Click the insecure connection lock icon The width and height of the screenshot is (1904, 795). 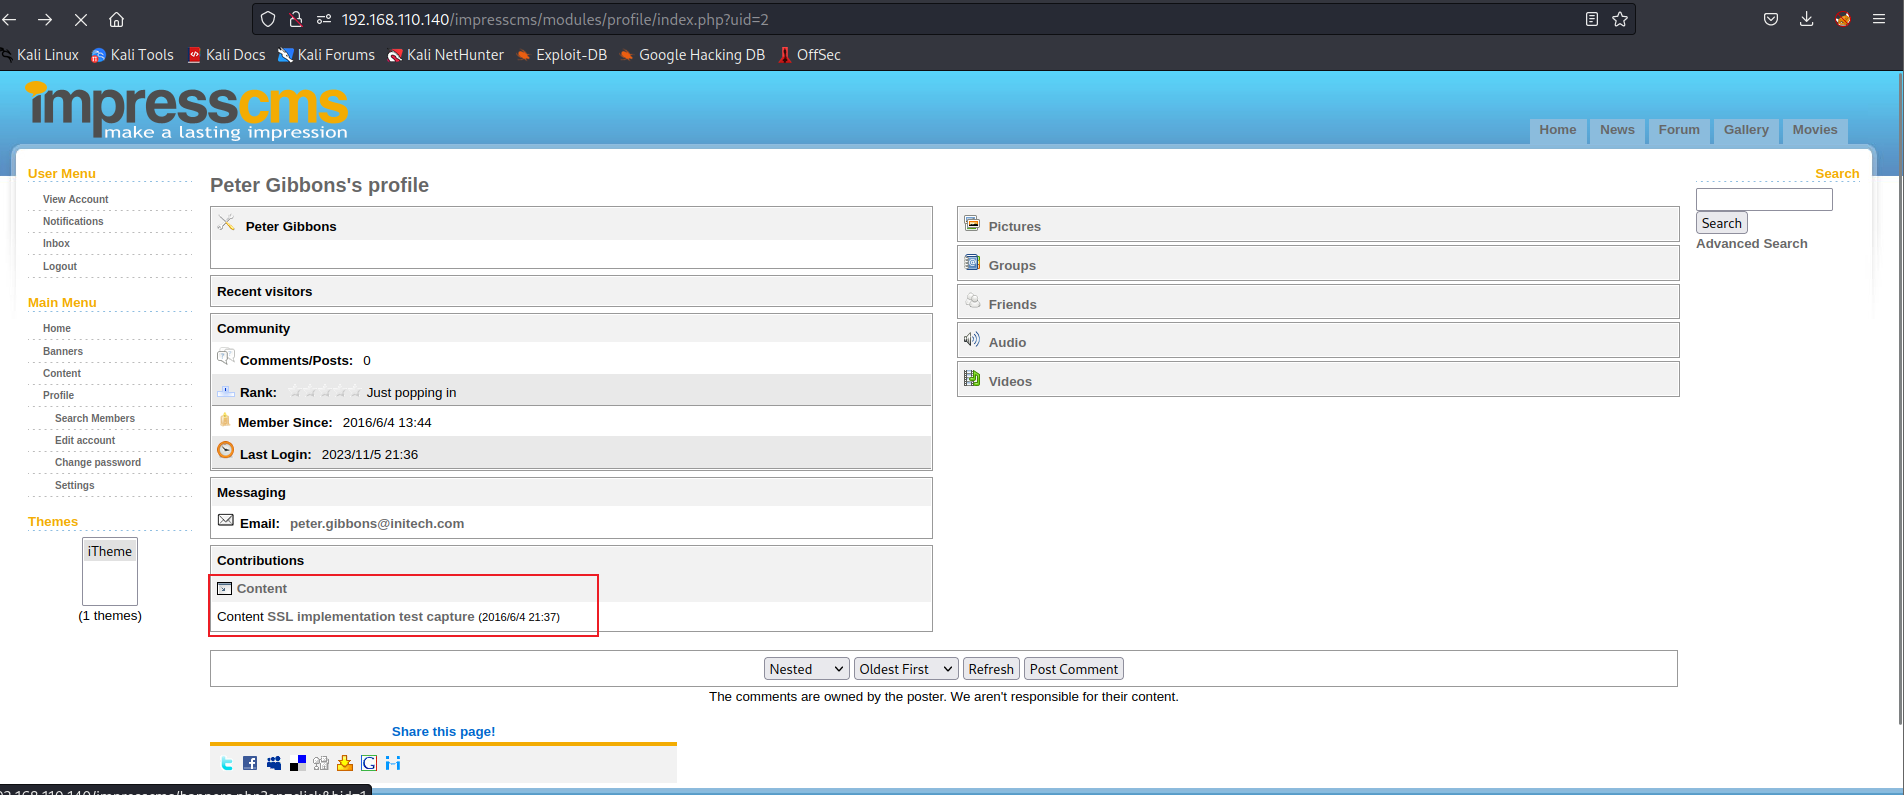pyautogui.click(x=296, y=19)
